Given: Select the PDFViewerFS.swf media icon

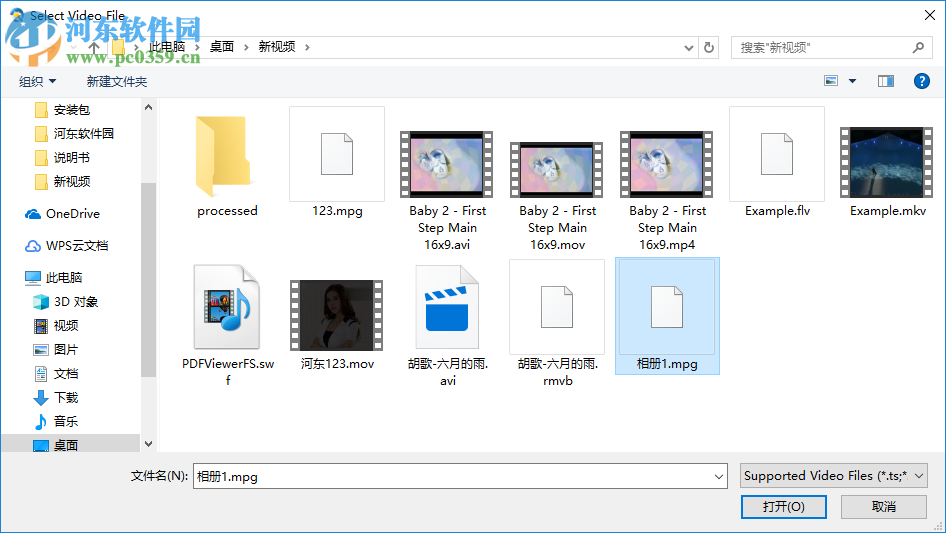Looking at the screenshot, I should point(227,307).
